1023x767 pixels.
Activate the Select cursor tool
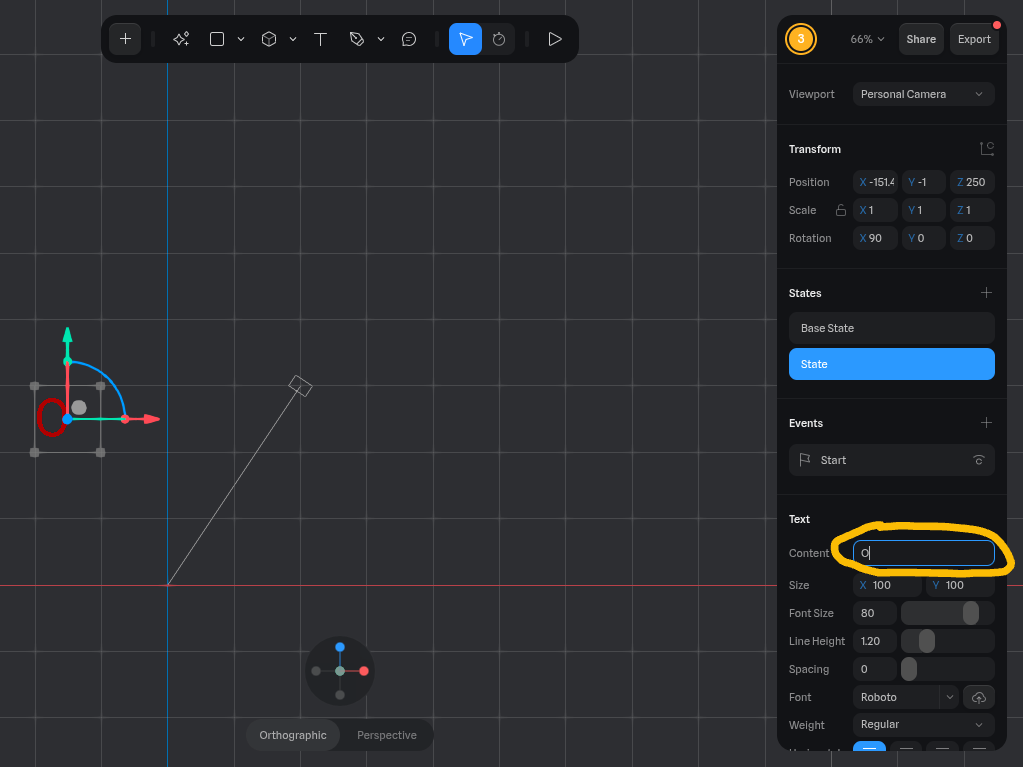(465, 39)
